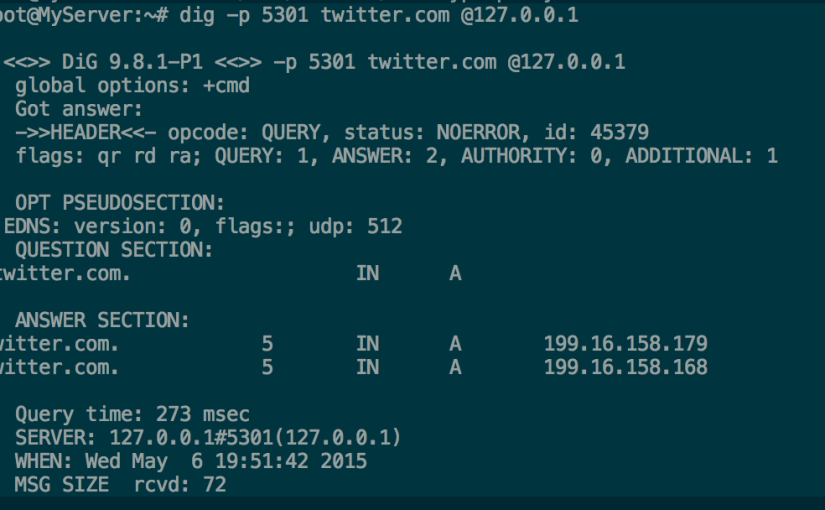Screen dimensions: 825x510
Task: Click the TTL value 5 in first answer
Action: point(267,344)
